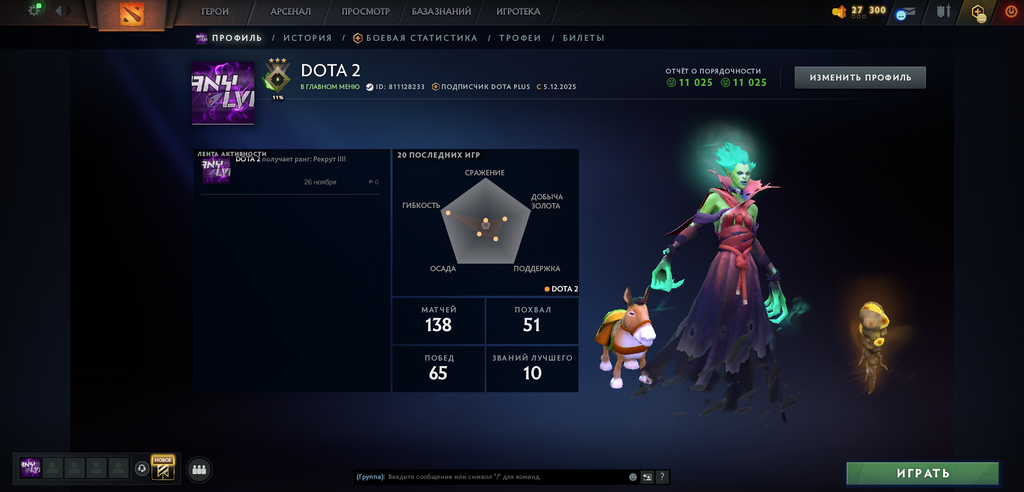Open the Герои menu
Image resolution: width=1024 pixels, height=492 pixels.
pyautogui.click(x=215, y=12)
